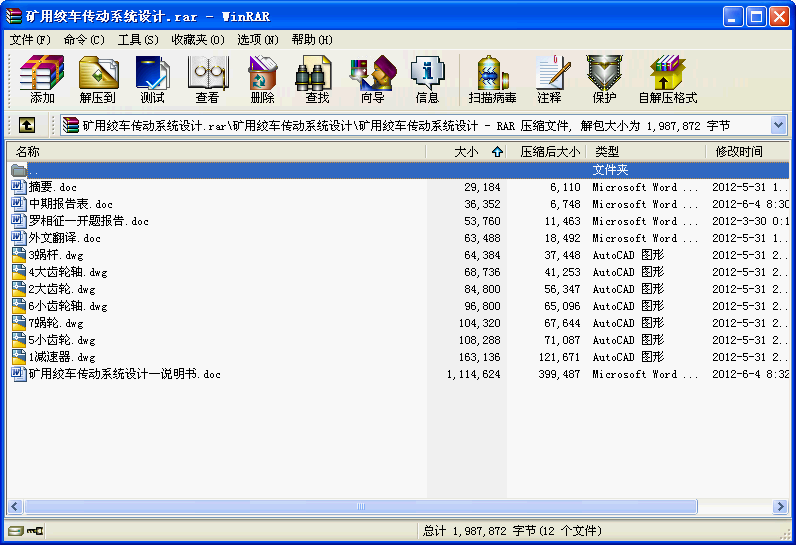
Task: Select the file 1减速器.dwg
Action: [x=62, y=357]
